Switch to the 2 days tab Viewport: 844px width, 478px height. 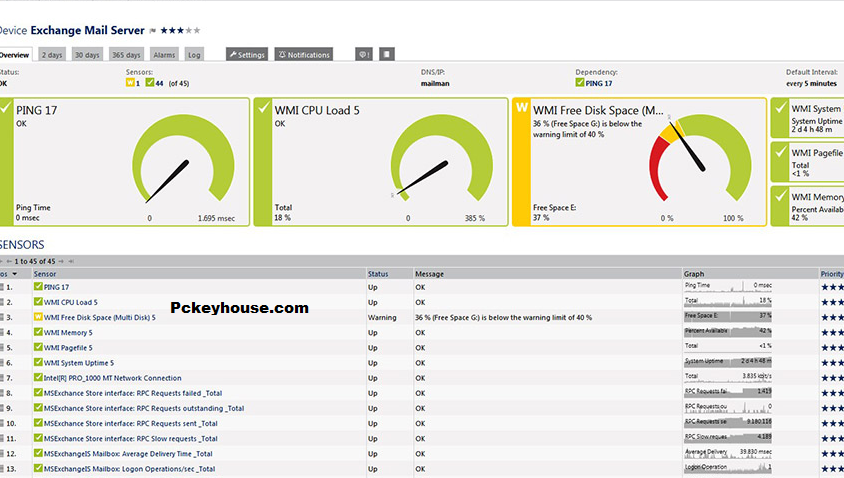click(x=52, y=54)
